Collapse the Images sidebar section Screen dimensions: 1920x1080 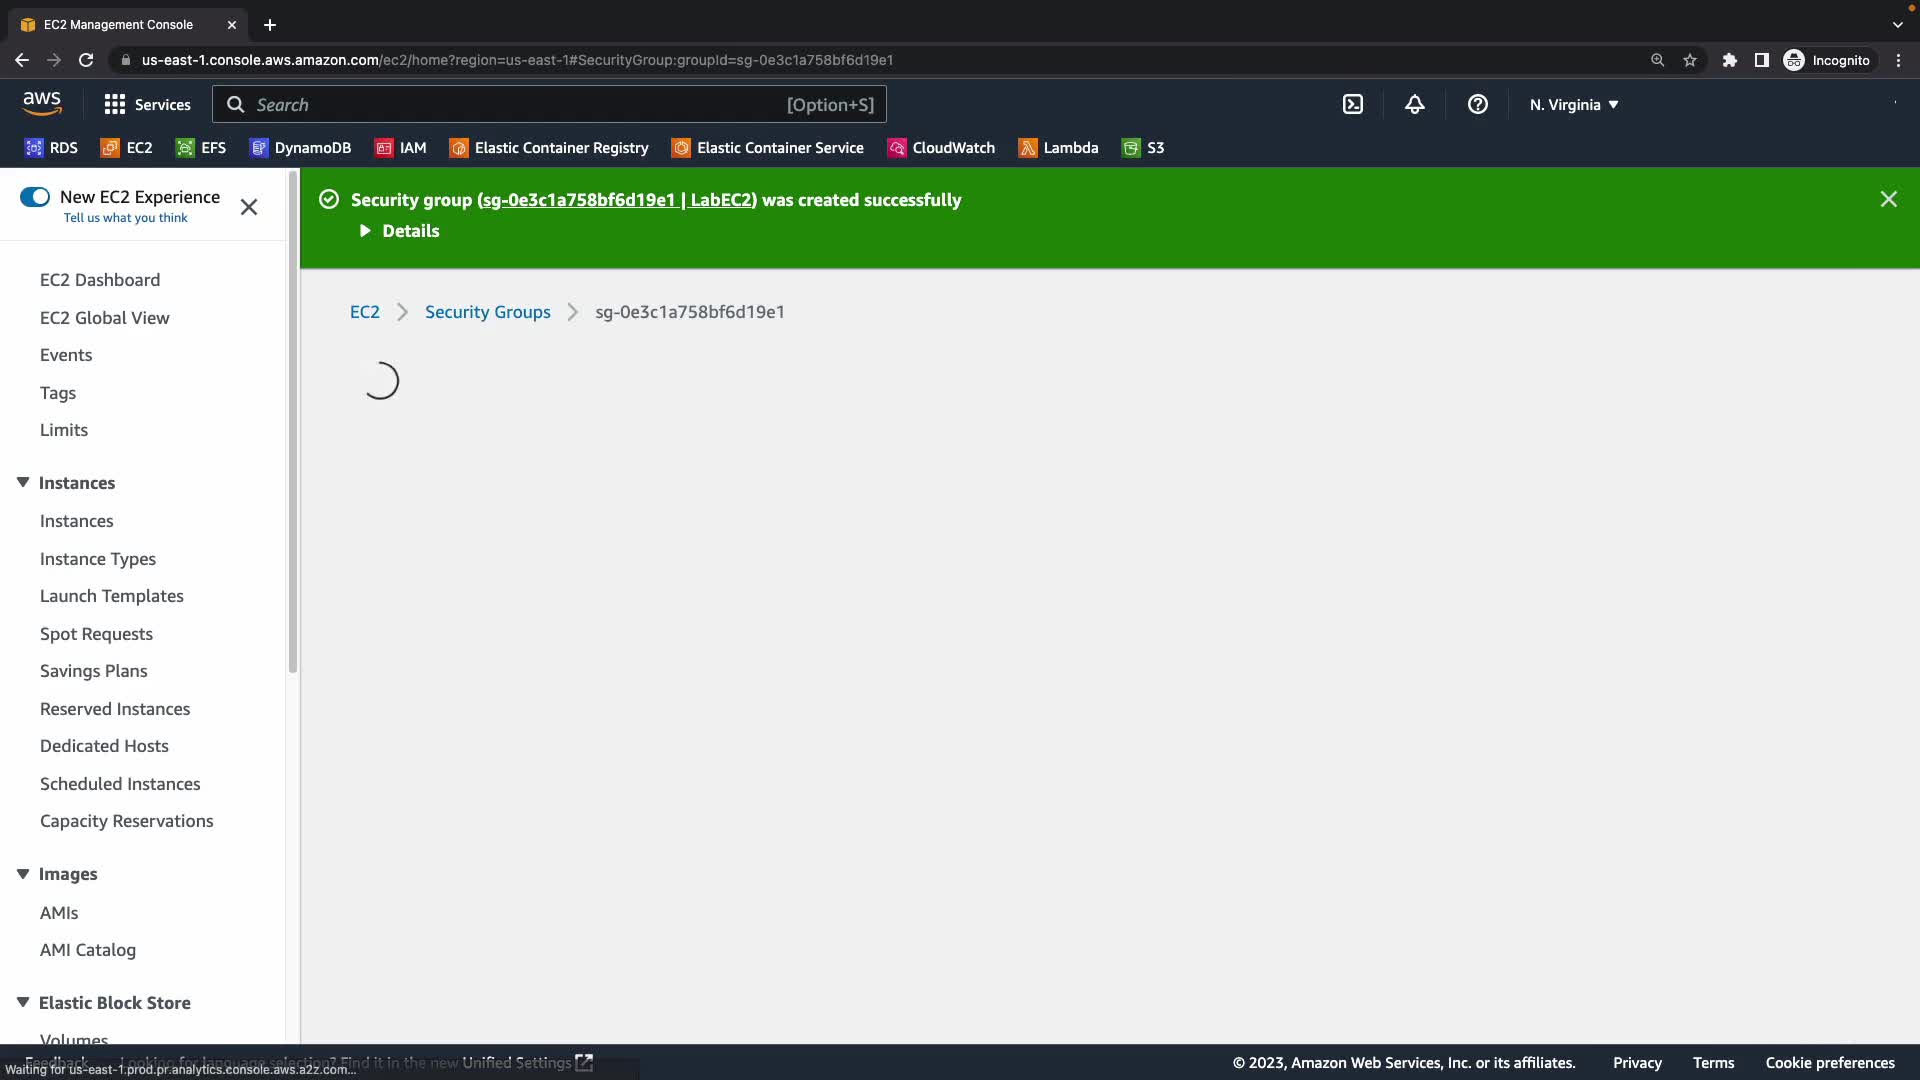pyautogui.click(x=23, y=874)
